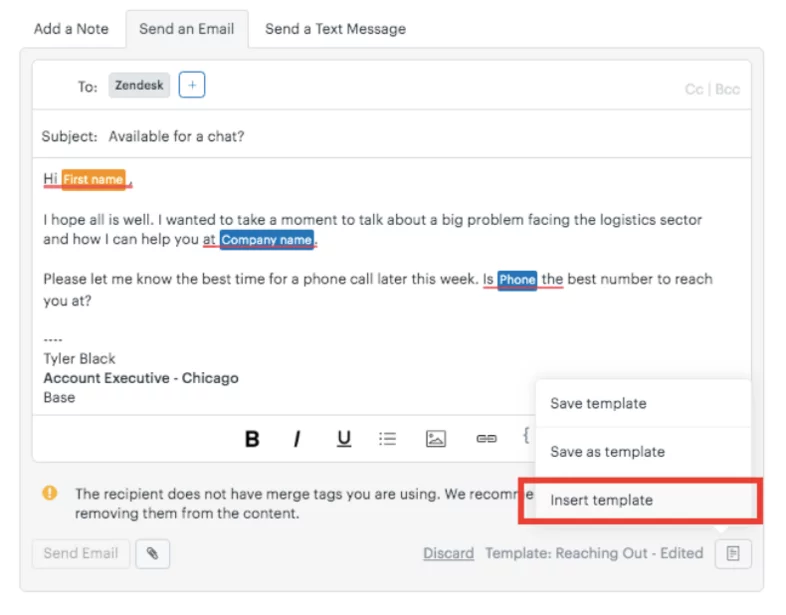The image size is (786, 615).
Task: Apply italic formatting to text
Action: click(297, 439)
